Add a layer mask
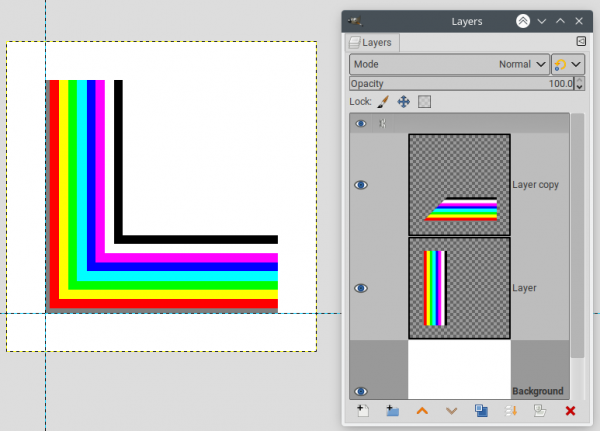Viewport: 600px width, 431px height. click(x=540, y=411)
